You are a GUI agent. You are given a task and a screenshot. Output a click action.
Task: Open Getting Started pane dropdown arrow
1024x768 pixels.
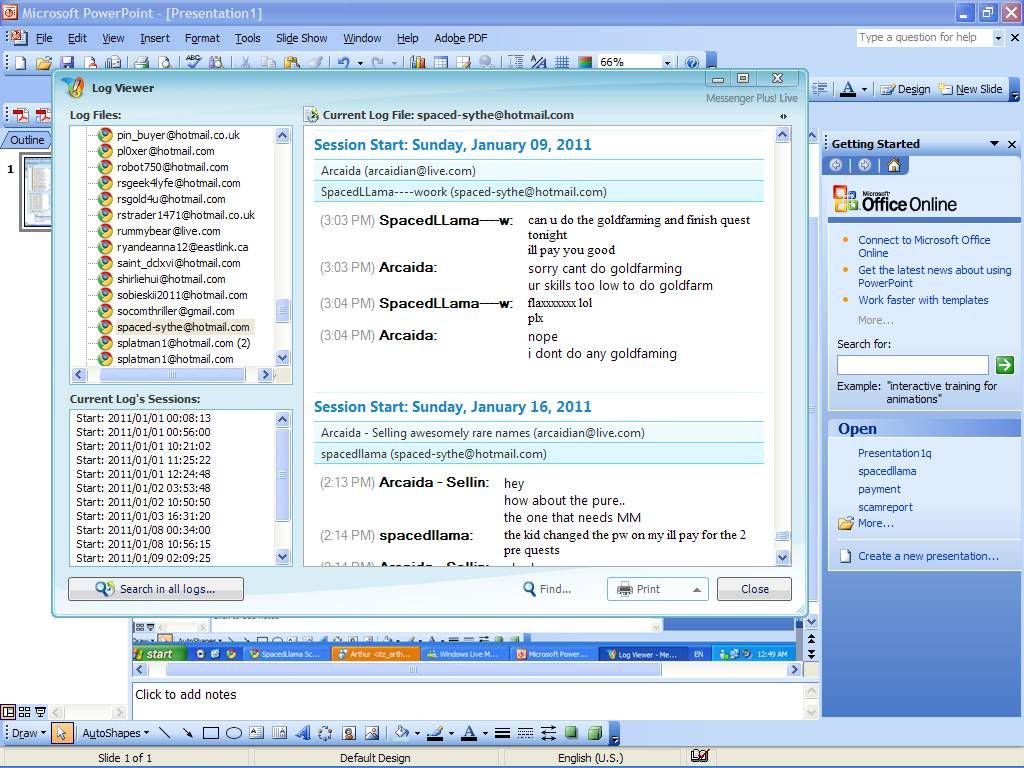pos(994,144)
